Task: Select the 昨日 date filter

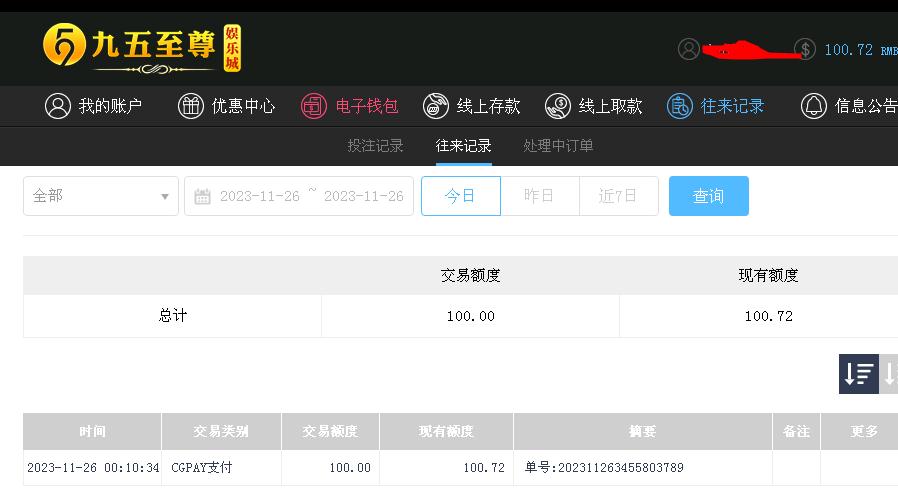Action: [539, 196]
